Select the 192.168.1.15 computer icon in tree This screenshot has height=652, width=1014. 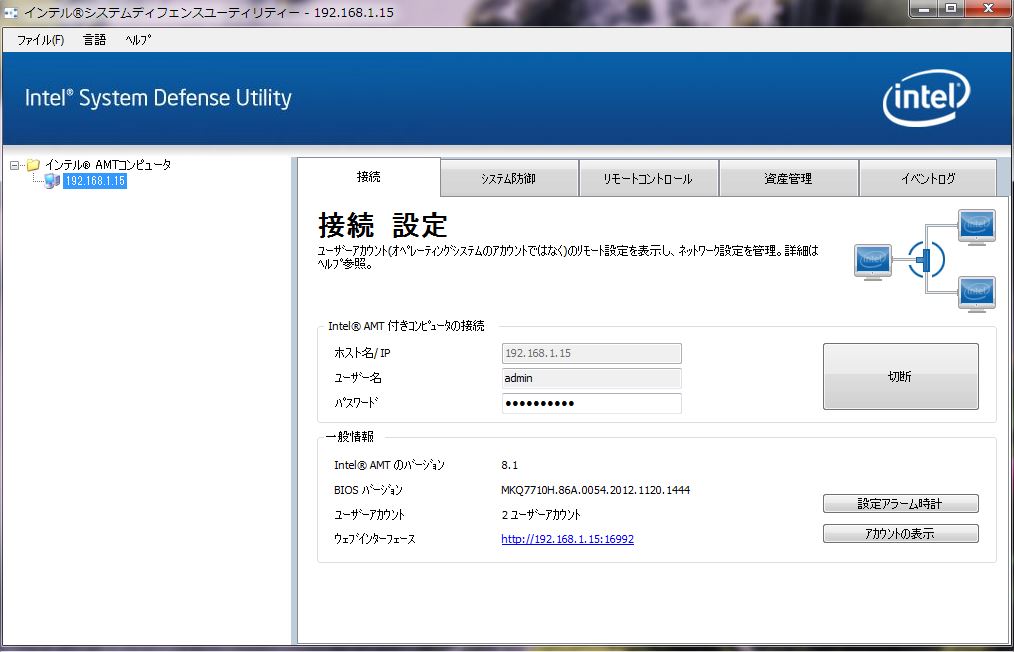(52, 181)
